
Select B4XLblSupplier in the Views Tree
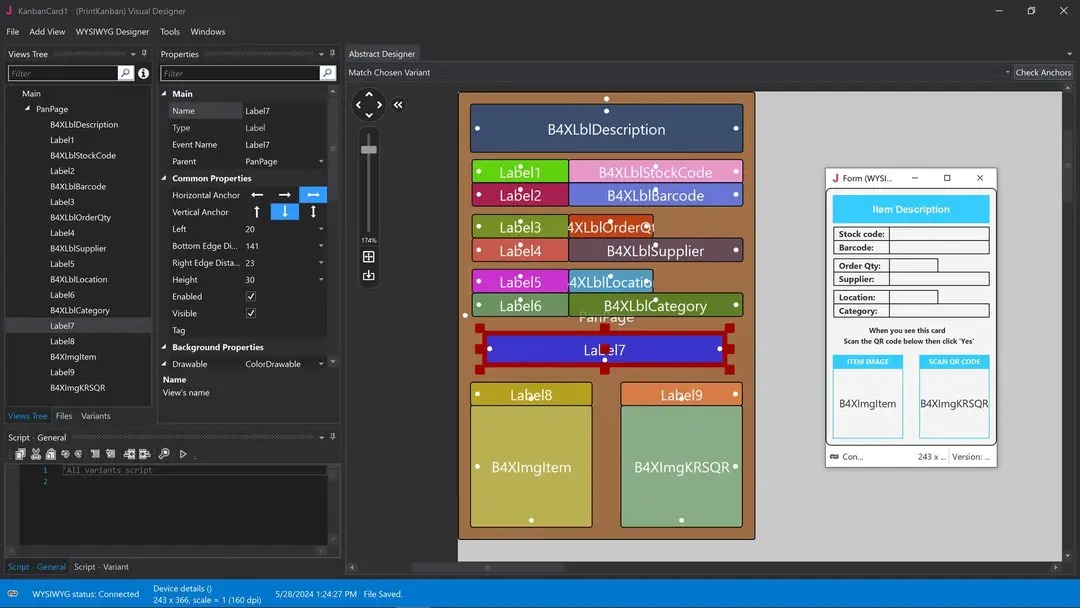point(78,248)
